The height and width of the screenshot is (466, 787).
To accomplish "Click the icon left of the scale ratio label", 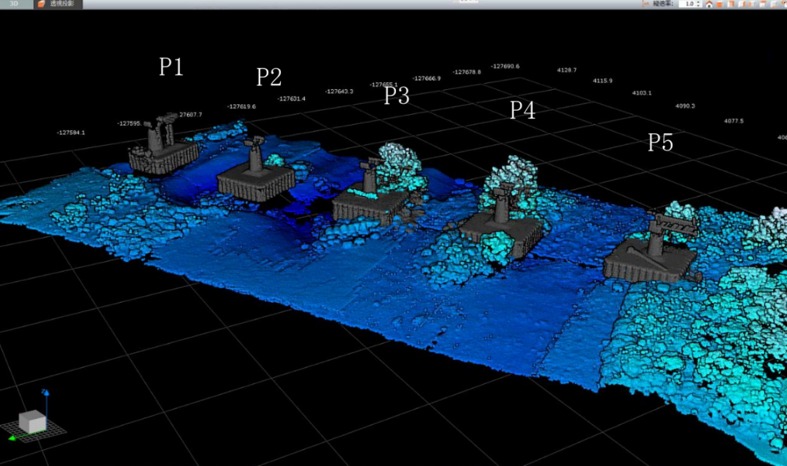I will point(645,4).
